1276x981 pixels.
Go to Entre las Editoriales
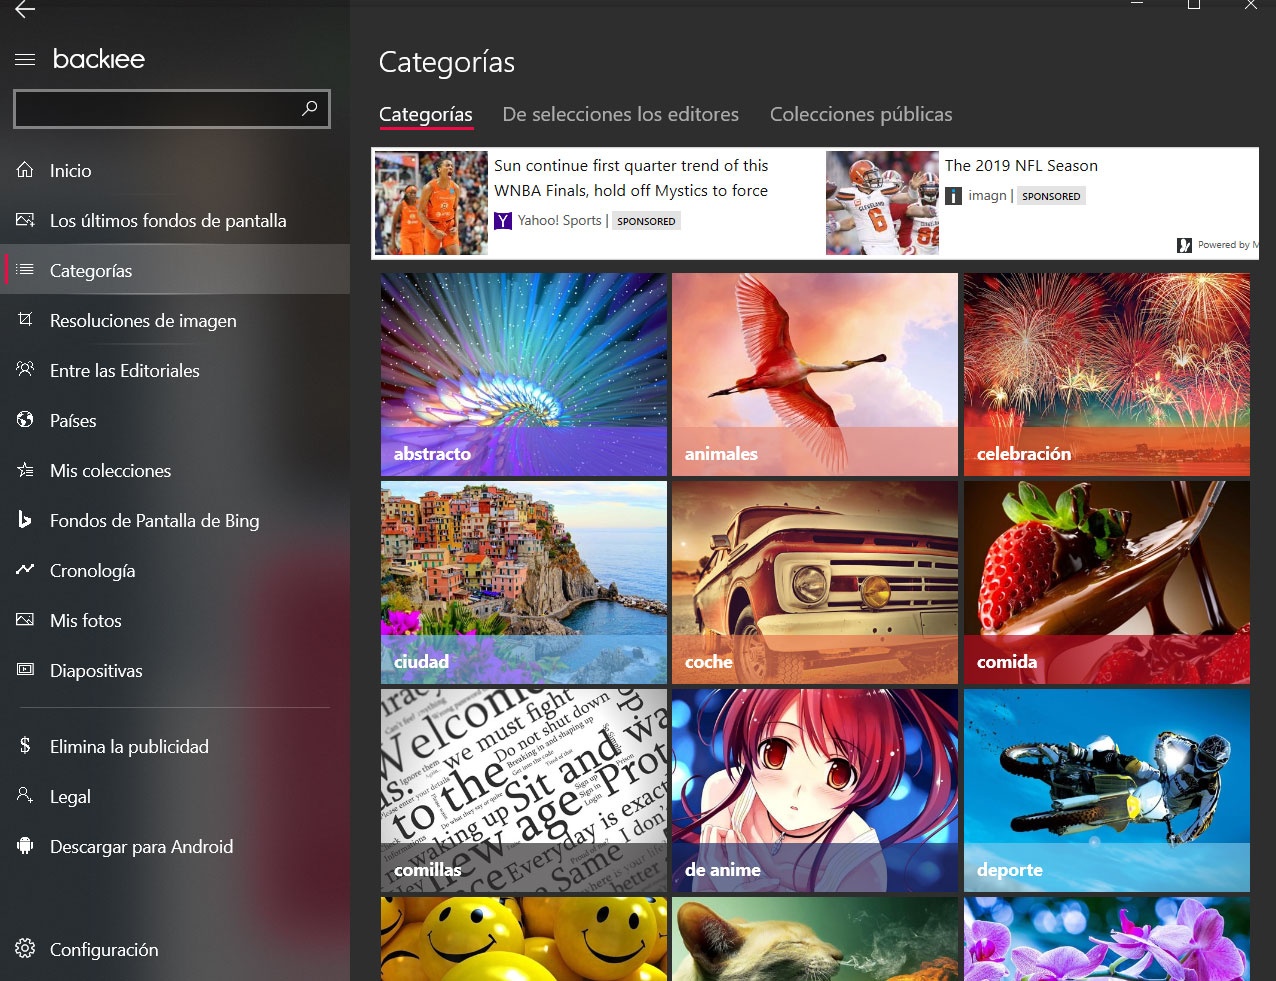pyautogui.click(x=175, y=370)
